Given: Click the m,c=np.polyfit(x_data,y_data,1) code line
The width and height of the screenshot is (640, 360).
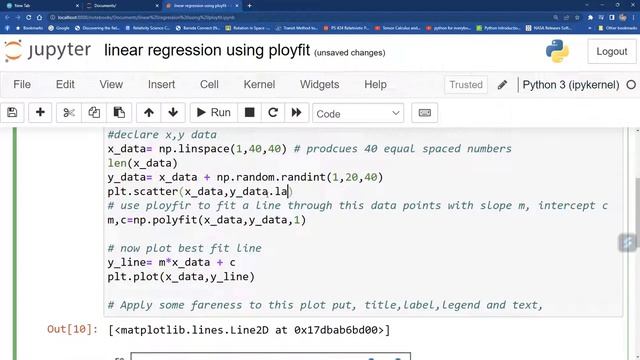Looking at the screenshot, I should pyautogui.click(x=207, y=220).
